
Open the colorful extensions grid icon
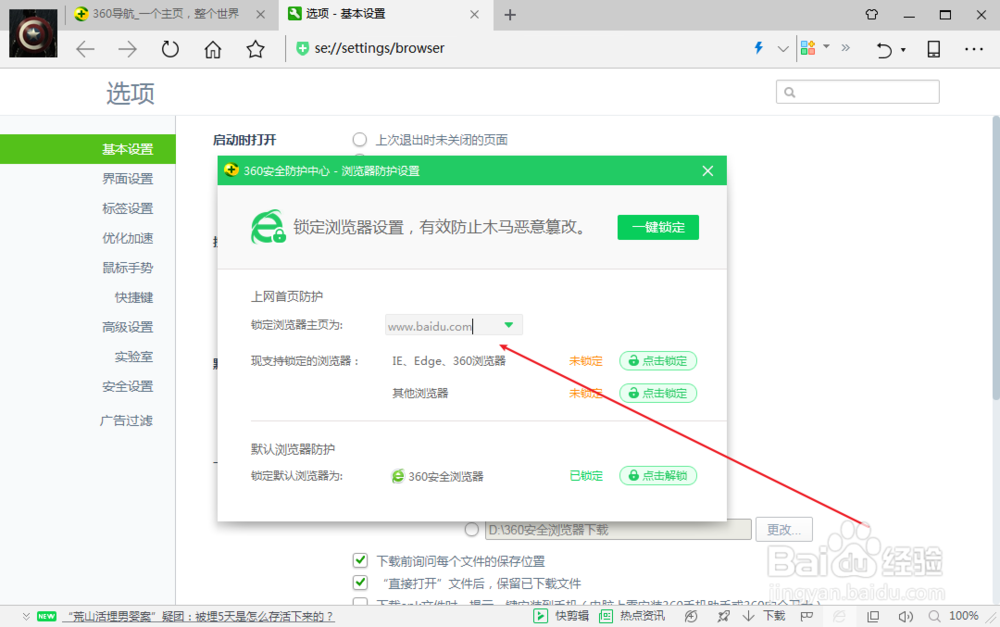[x=808, y=48]
